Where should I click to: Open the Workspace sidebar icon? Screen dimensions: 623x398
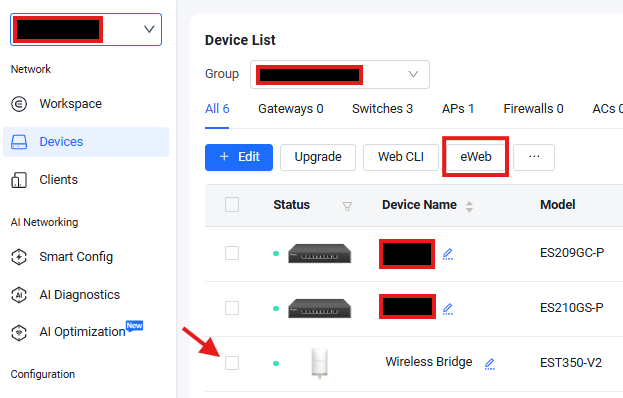(19, 104)
